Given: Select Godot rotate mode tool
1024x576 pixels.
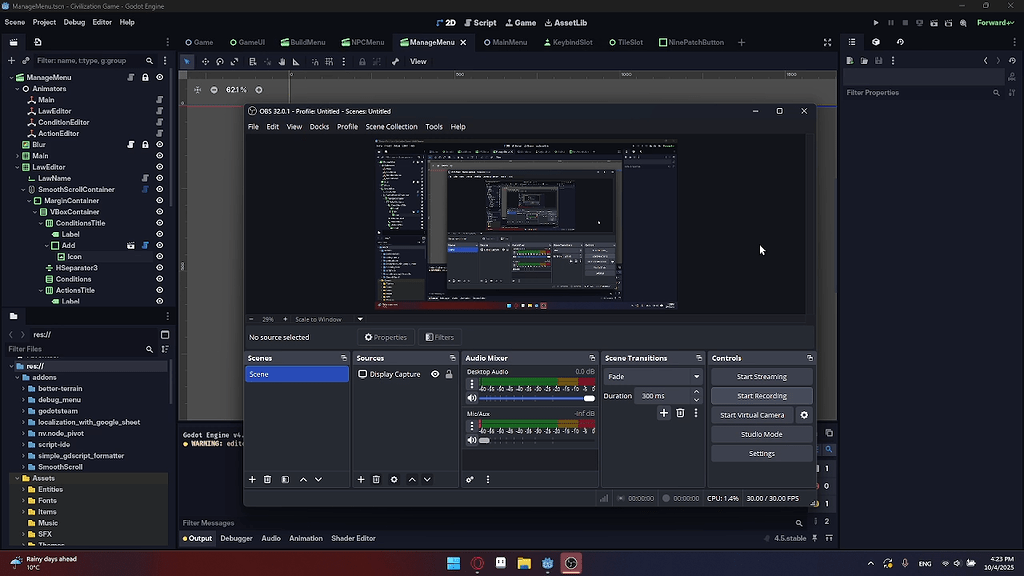Looking at the screenshot, I should [x=220, y=61].
